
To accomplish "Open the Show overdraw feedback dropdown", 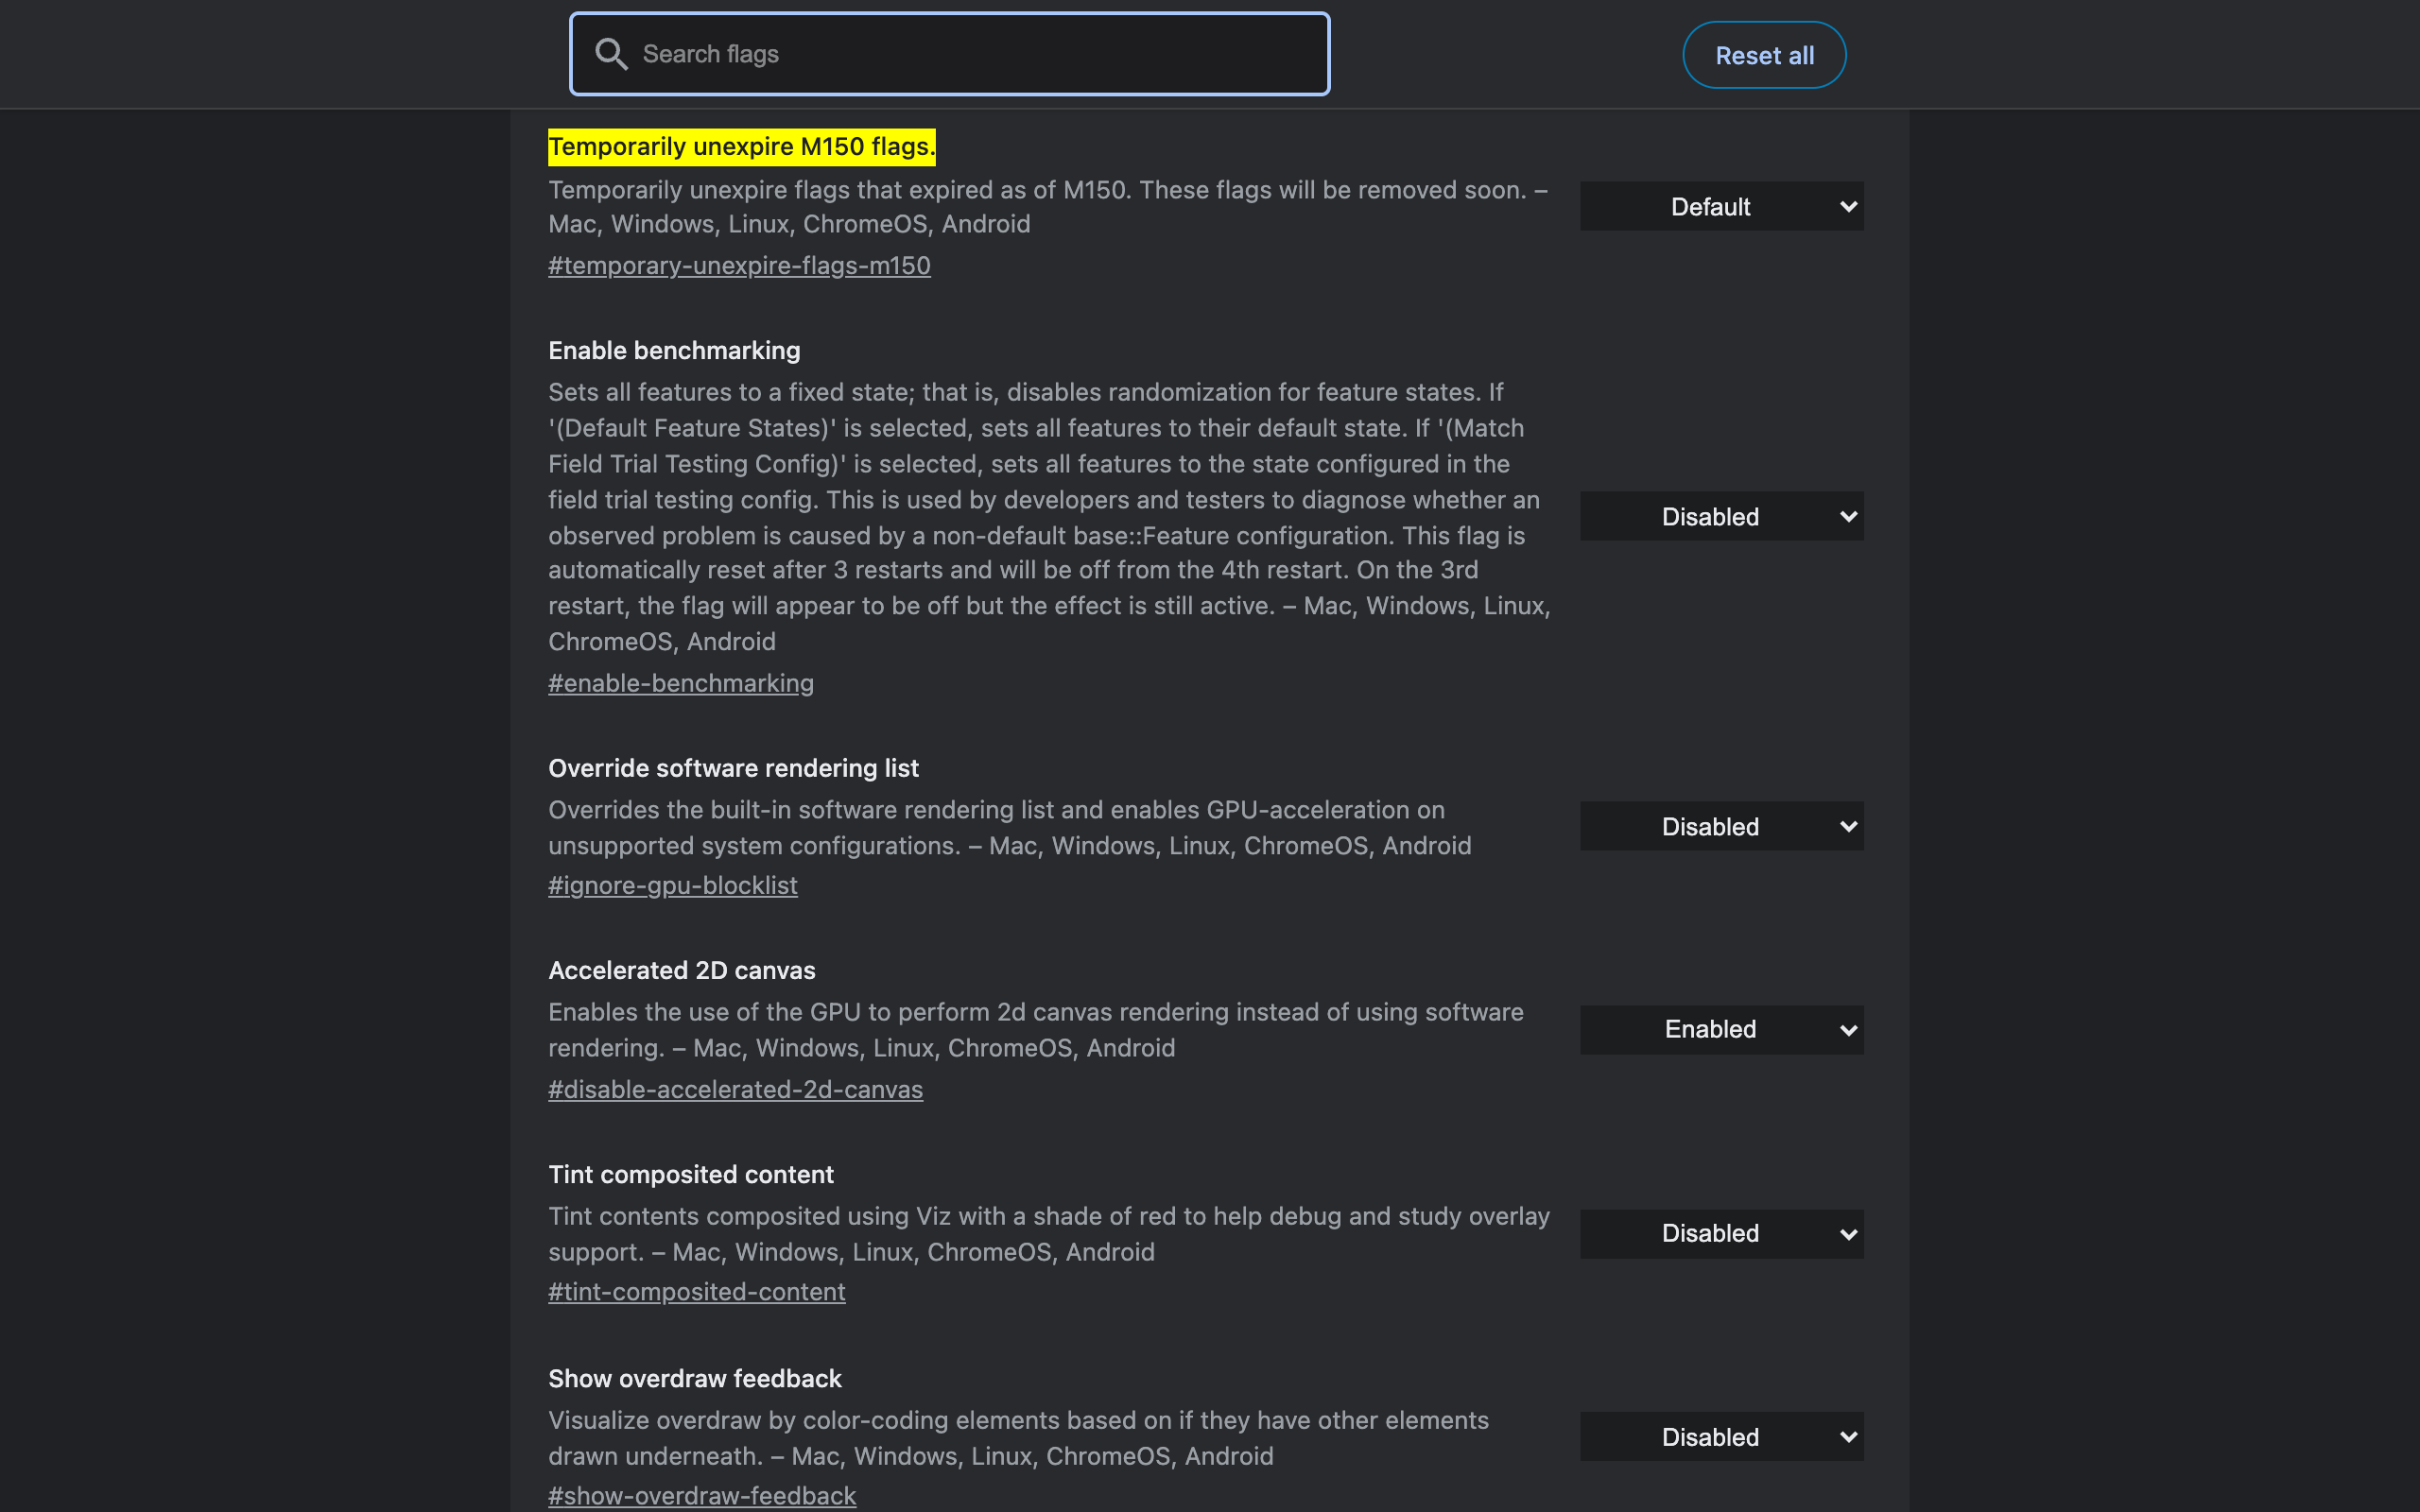I will point(1721,1436).
